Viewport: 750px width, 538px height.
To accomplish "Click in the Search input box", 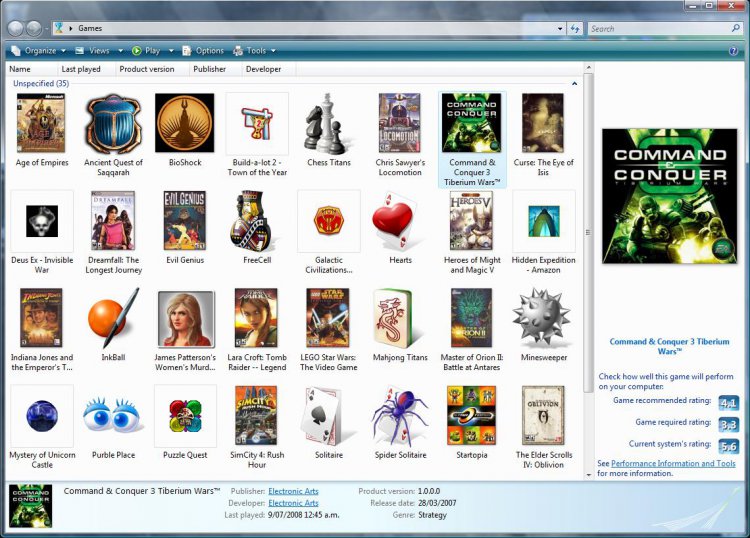I will click(x=658, y=29).
